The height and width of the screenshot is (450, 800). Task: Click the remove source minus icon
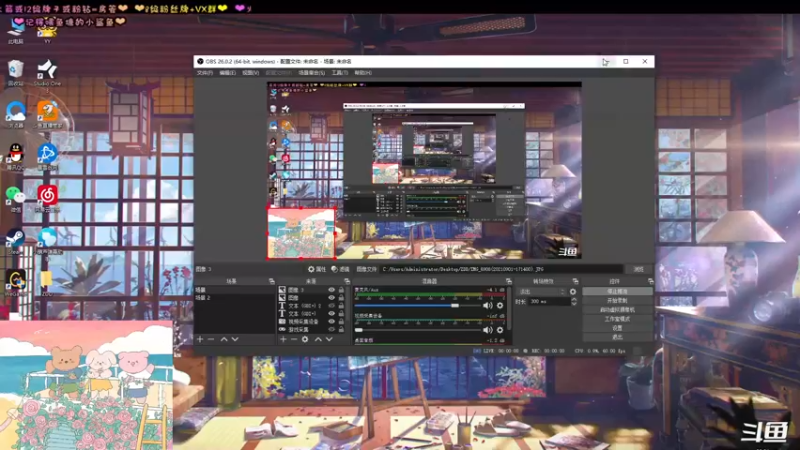click(x=294, y=339)
